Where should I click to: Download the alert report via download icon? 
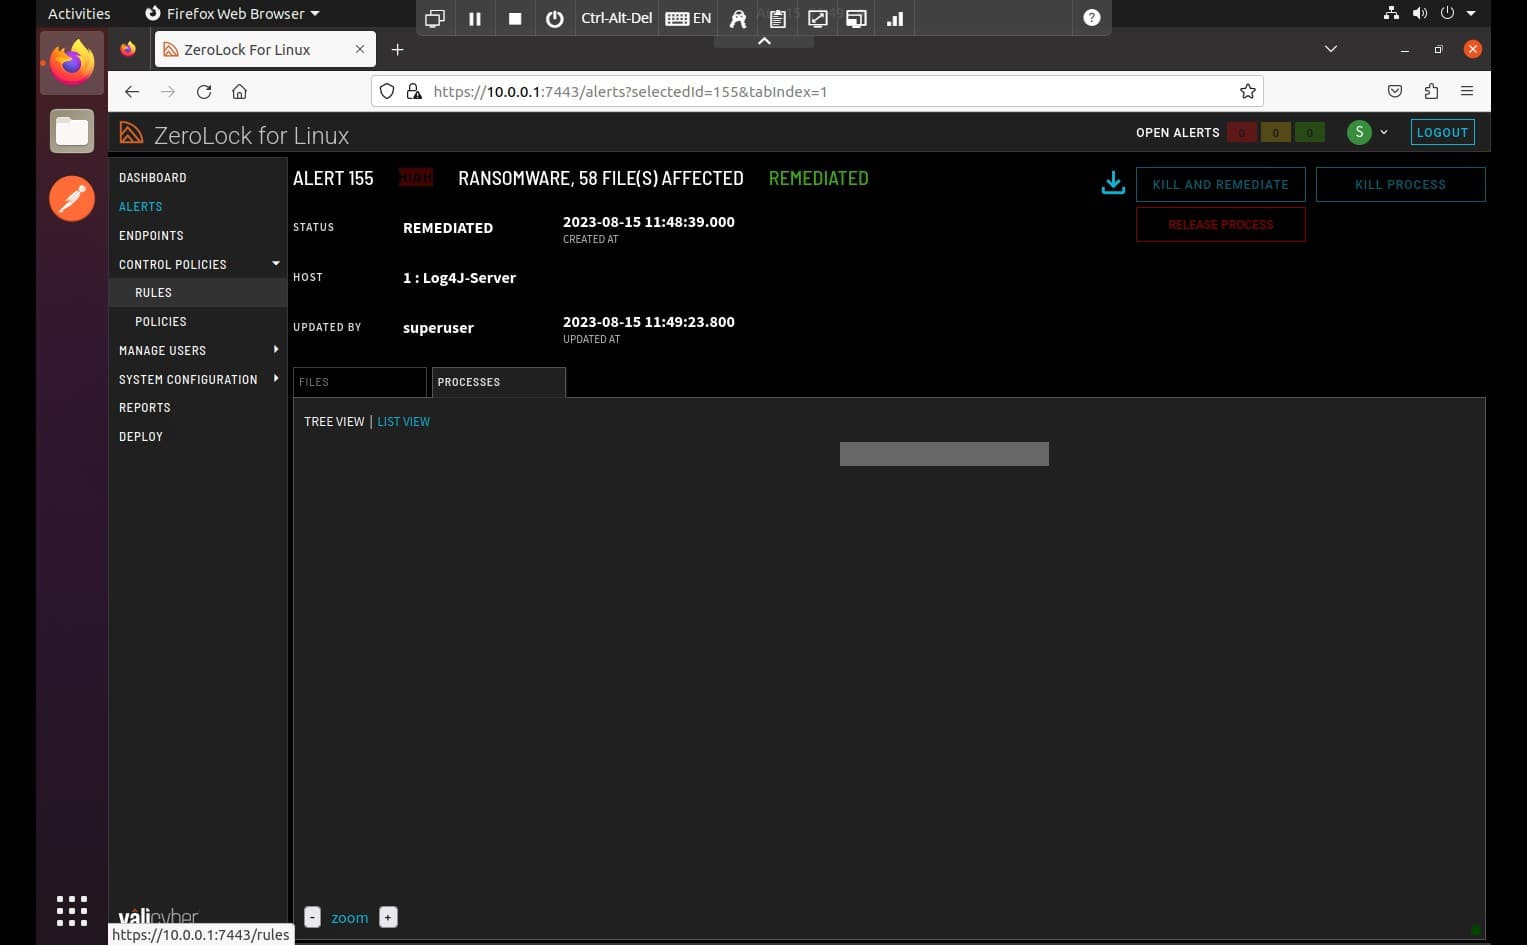[1113, 183]
